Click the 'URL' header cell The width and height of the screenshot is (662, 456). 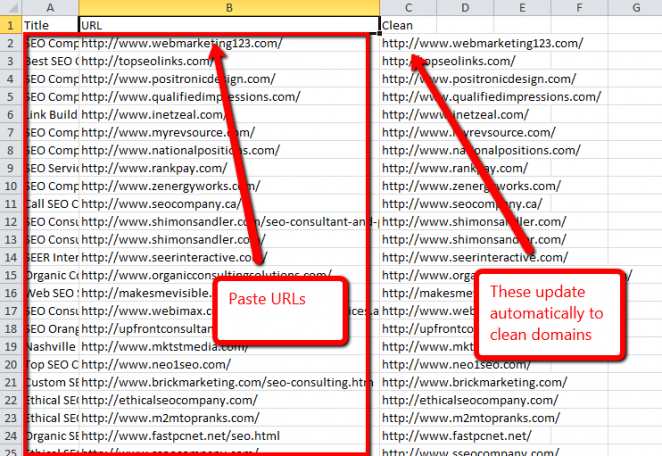229,25
